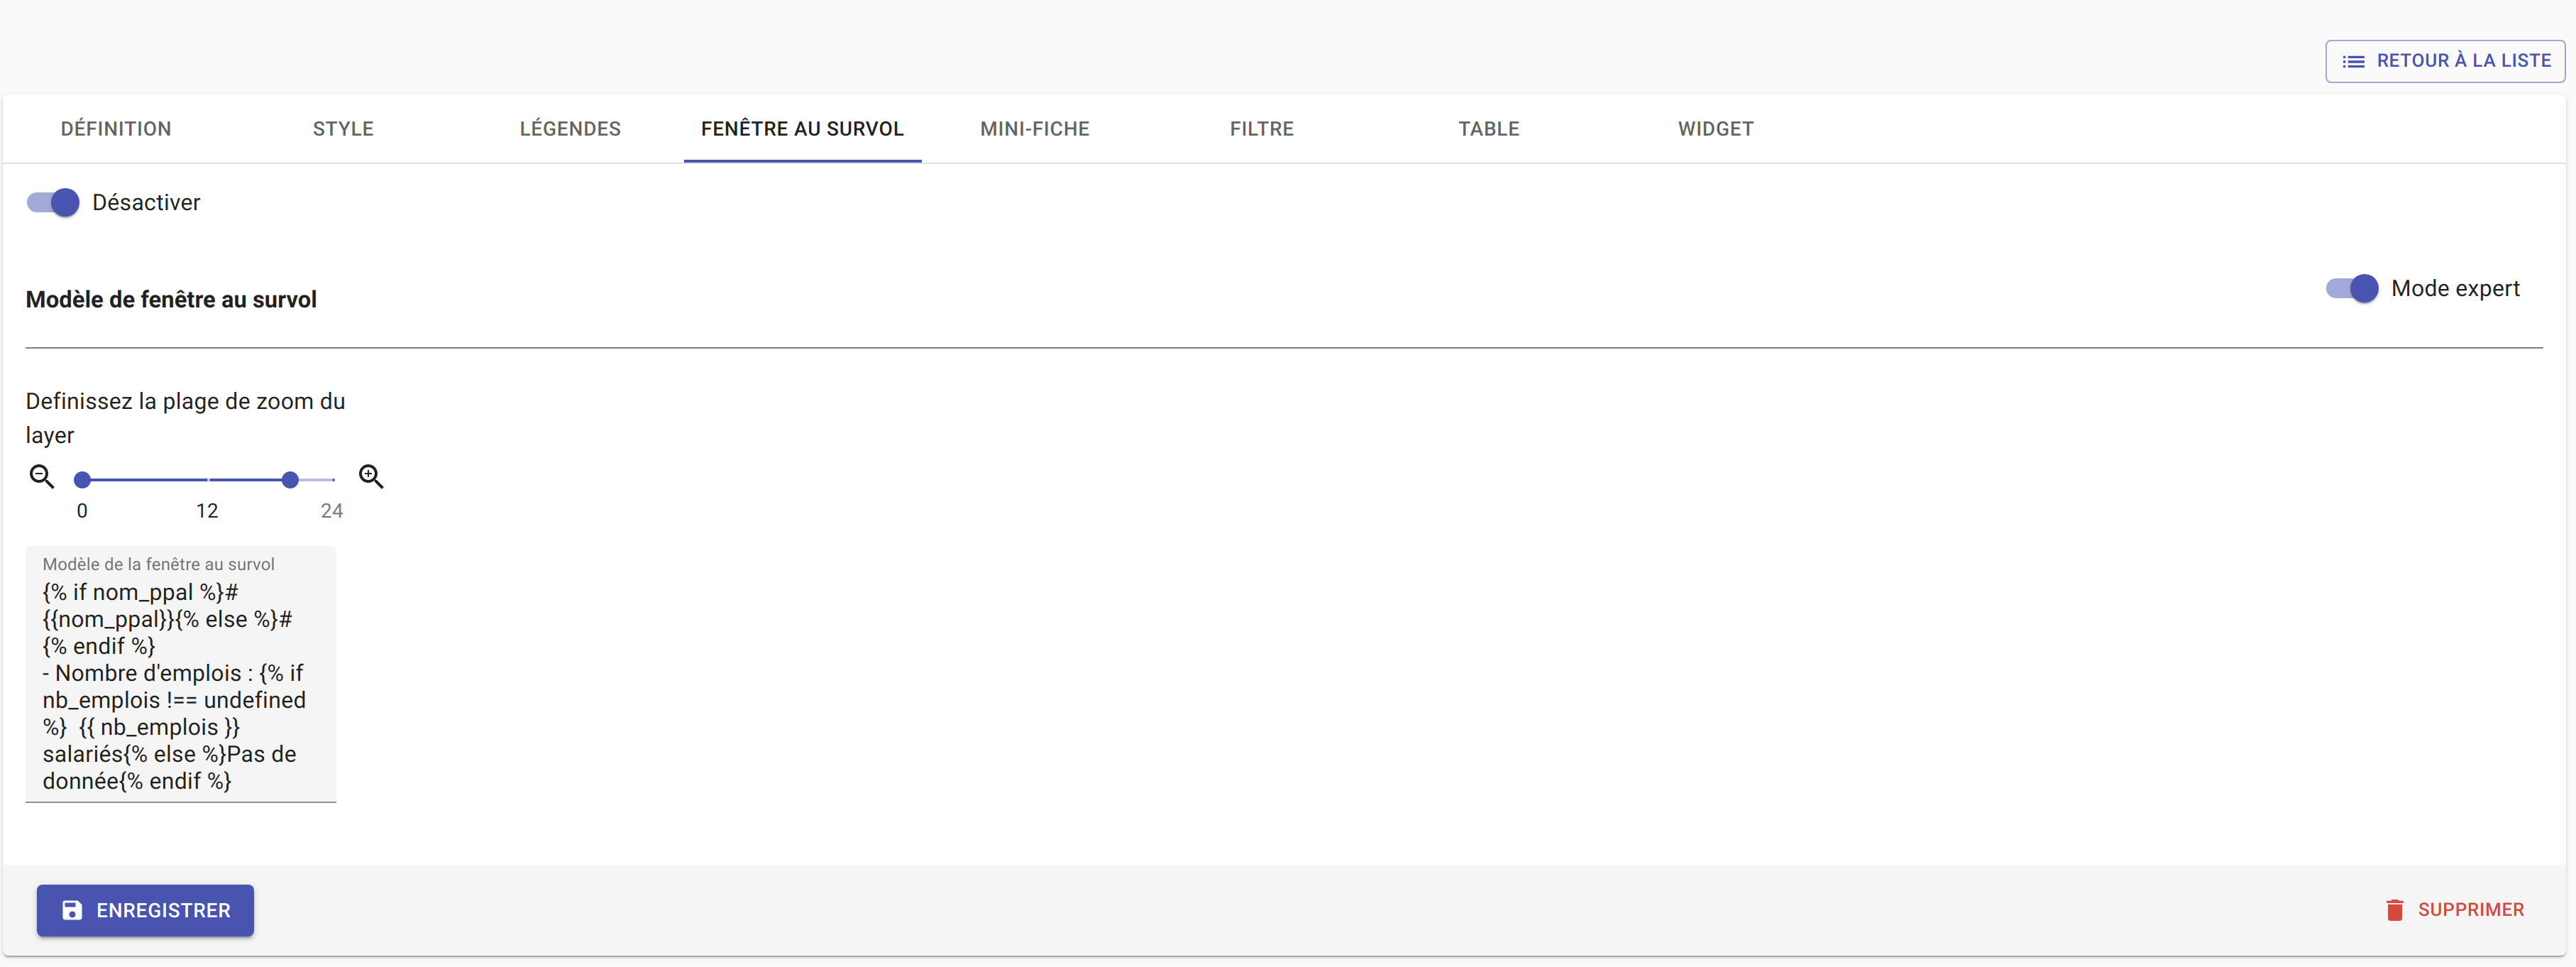Click the floppy disk save icon
The image size is (2576, 967).
[x=72, y=910]
